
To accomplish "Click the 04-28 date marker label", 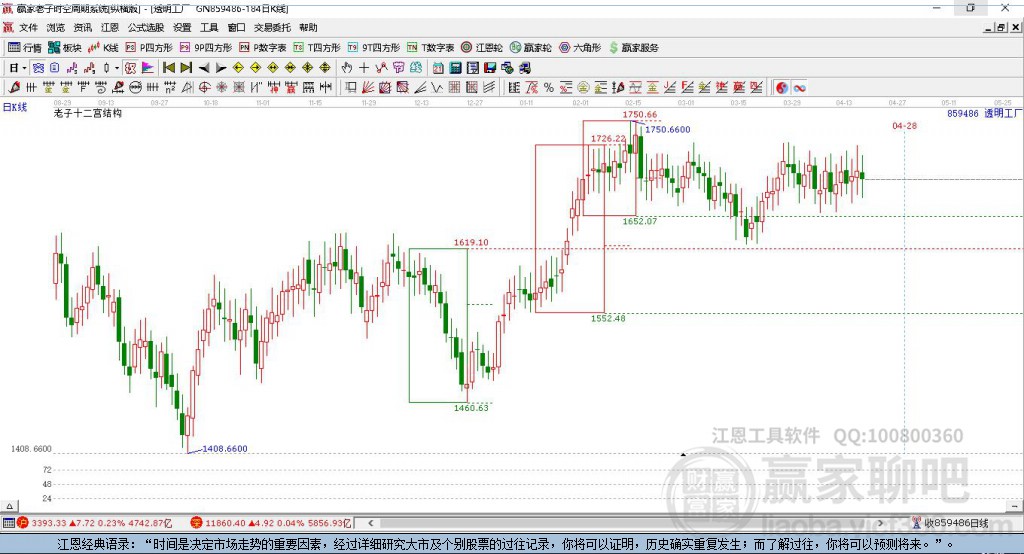I will coord(904,125).
